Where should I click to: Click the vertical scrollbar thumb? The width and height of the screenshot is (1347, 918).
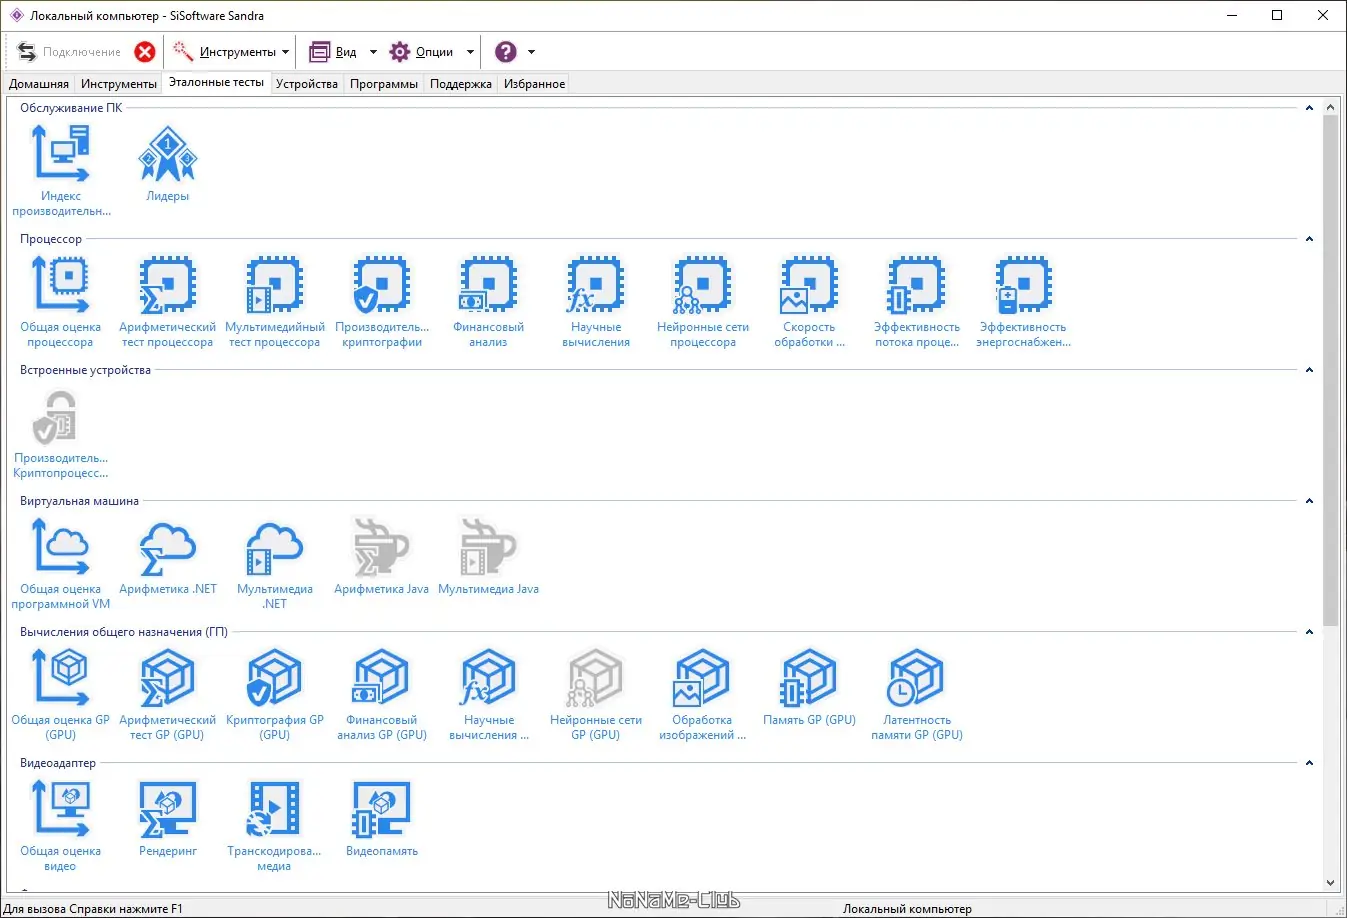coord(1330,370)
